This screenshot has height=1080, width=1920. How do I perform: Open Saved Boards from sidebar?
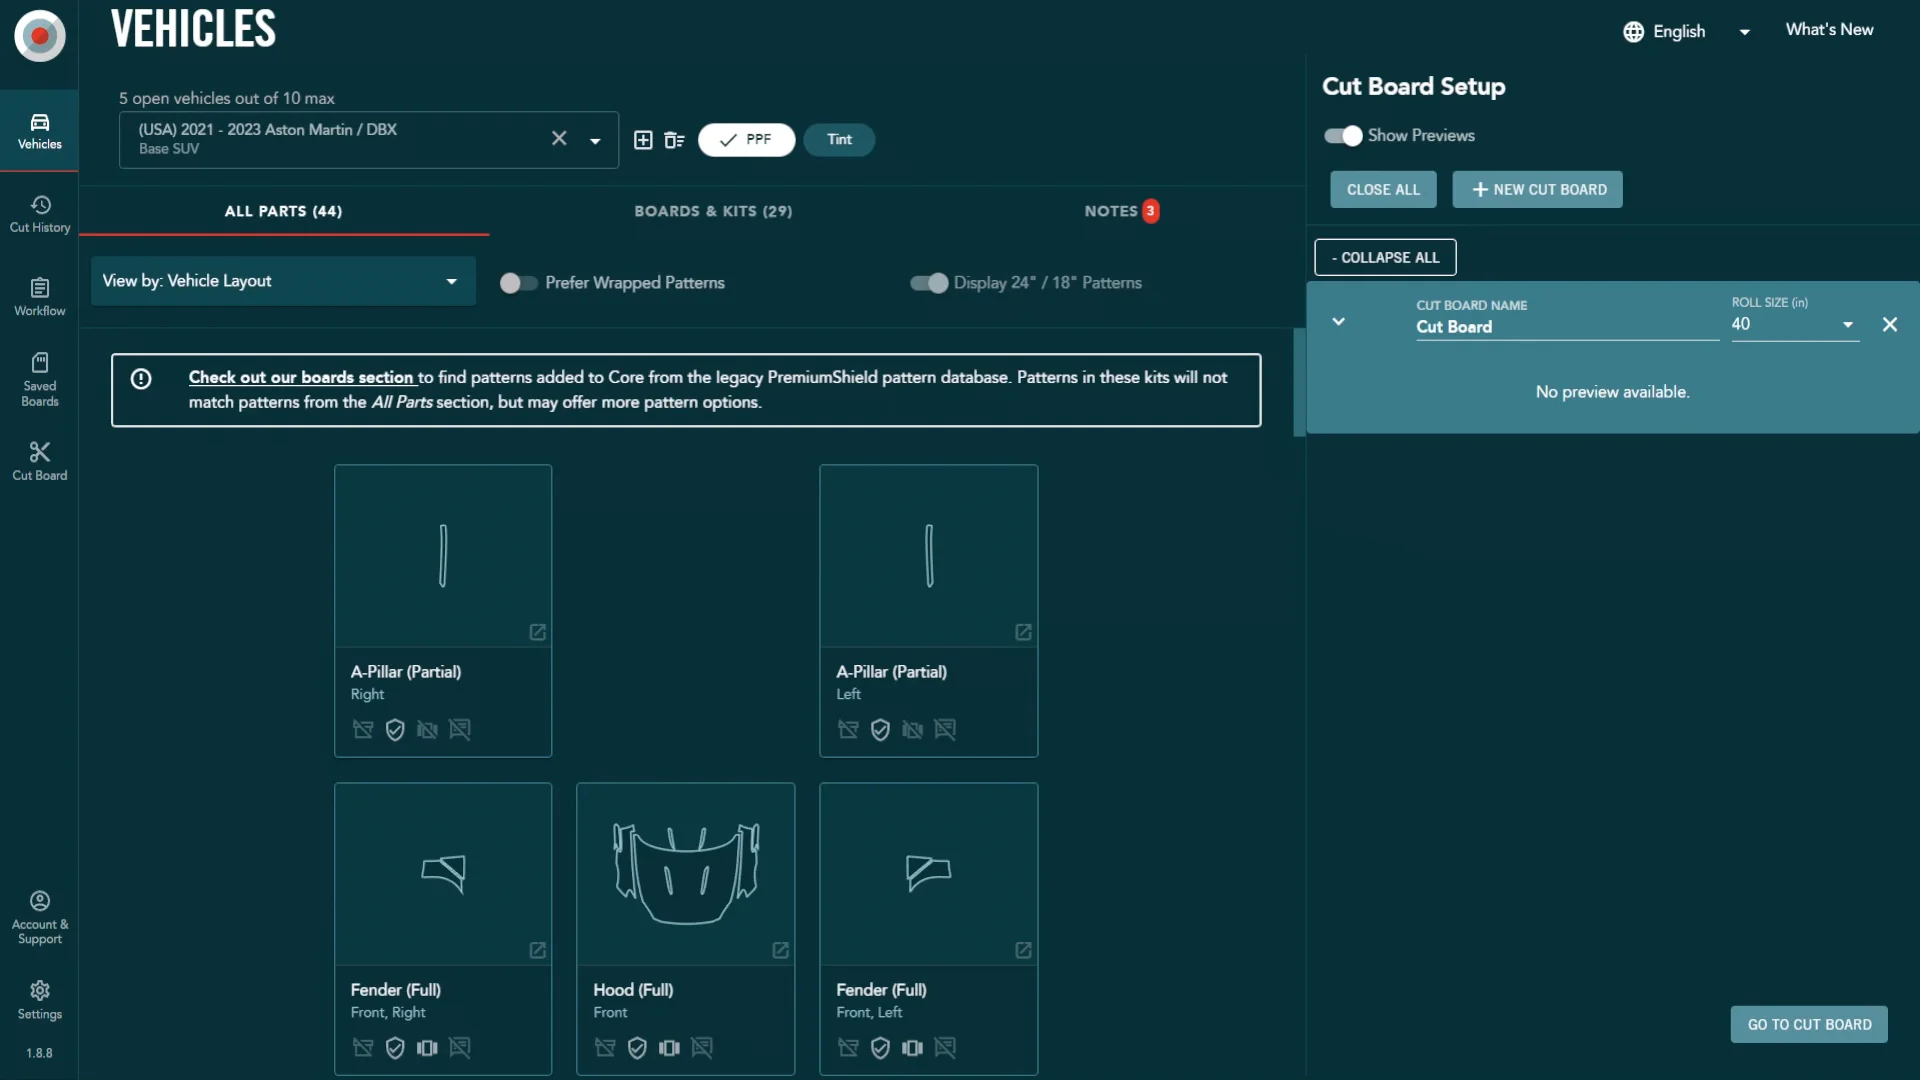(39, 380)
